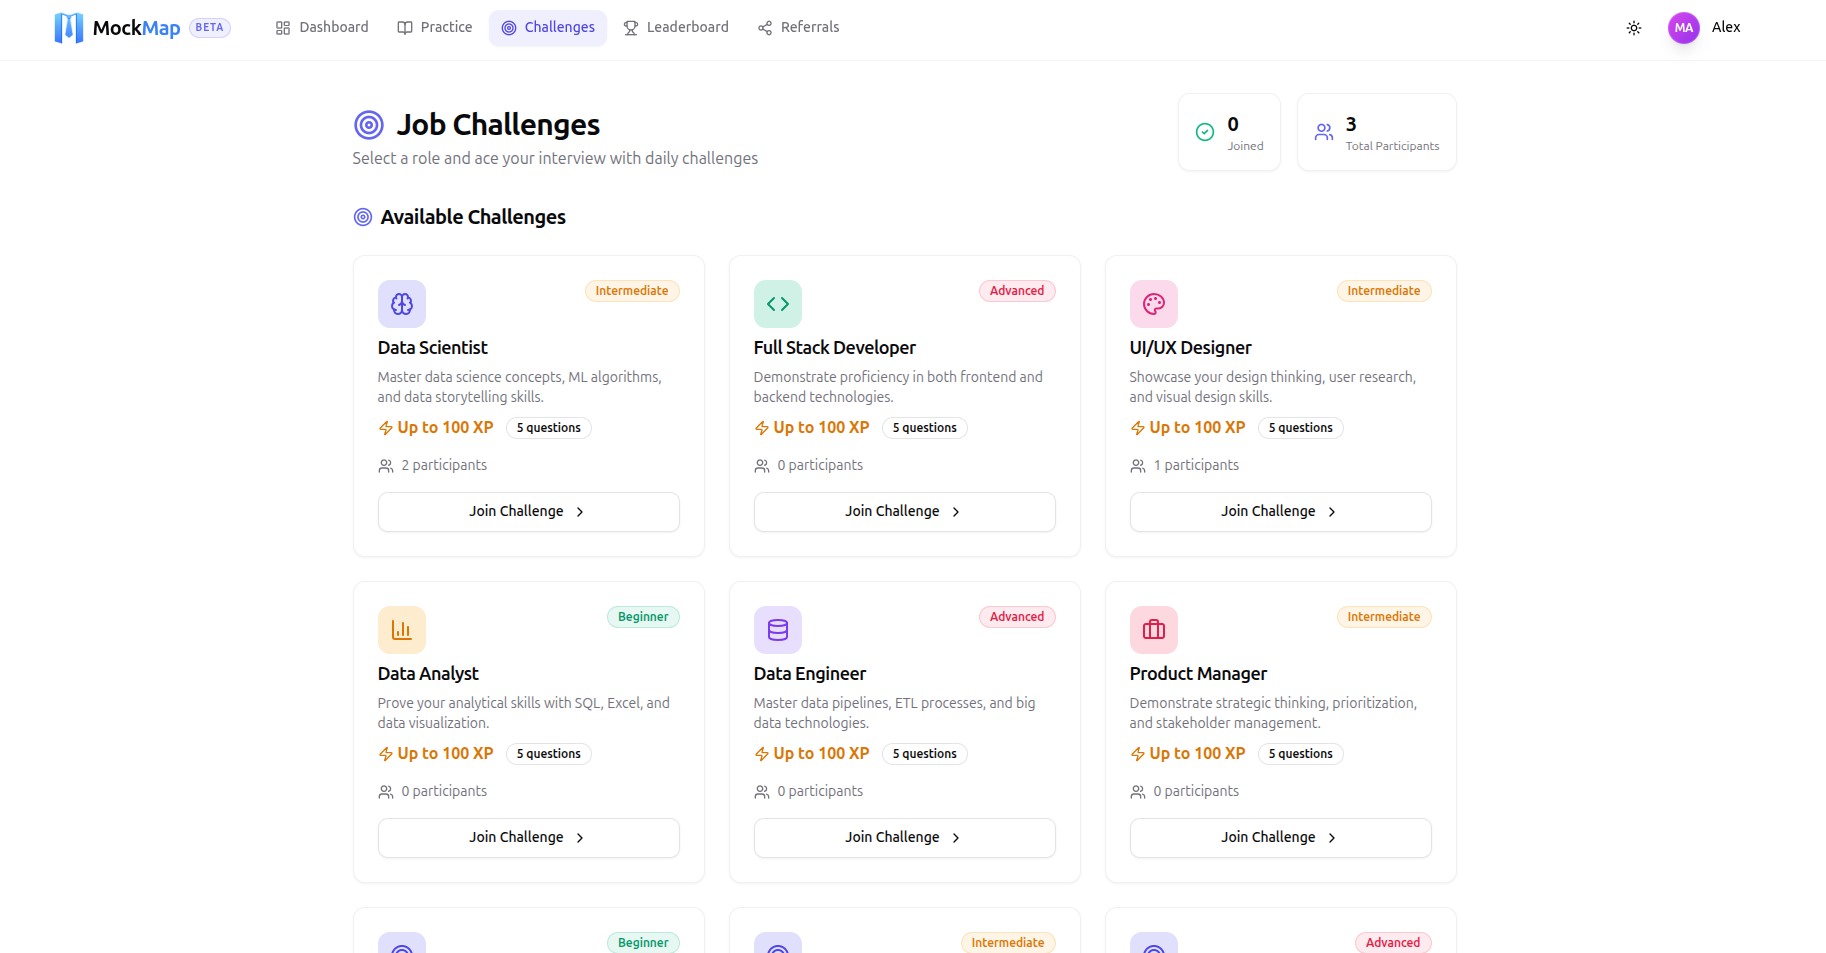Open the MA user avatar
This screenshot has width=1826, height=953.
1684,28
